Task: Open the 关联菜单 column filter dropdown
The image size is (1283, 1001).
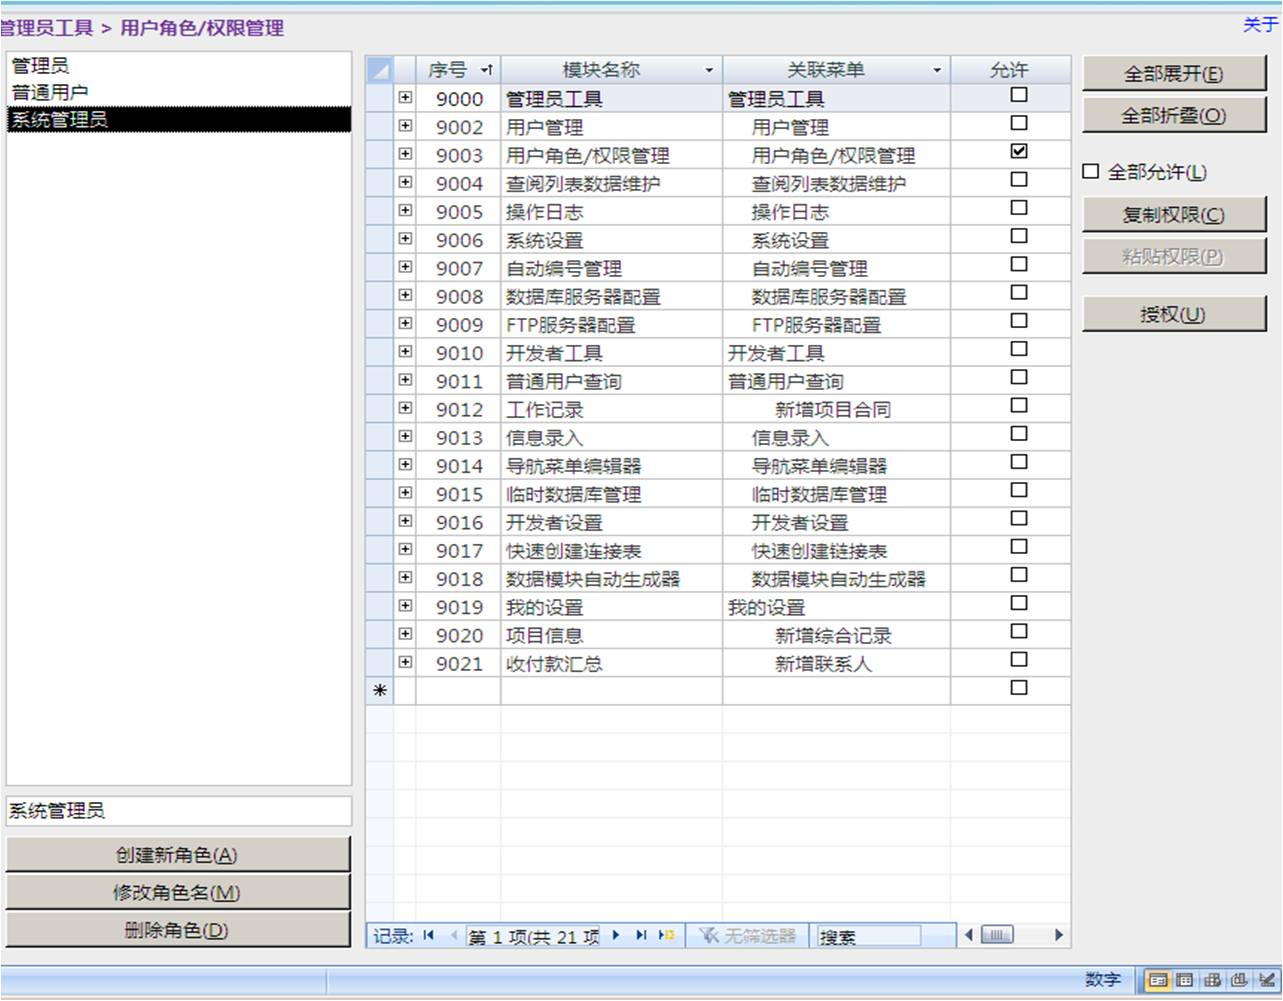Action: coord(936,70)
